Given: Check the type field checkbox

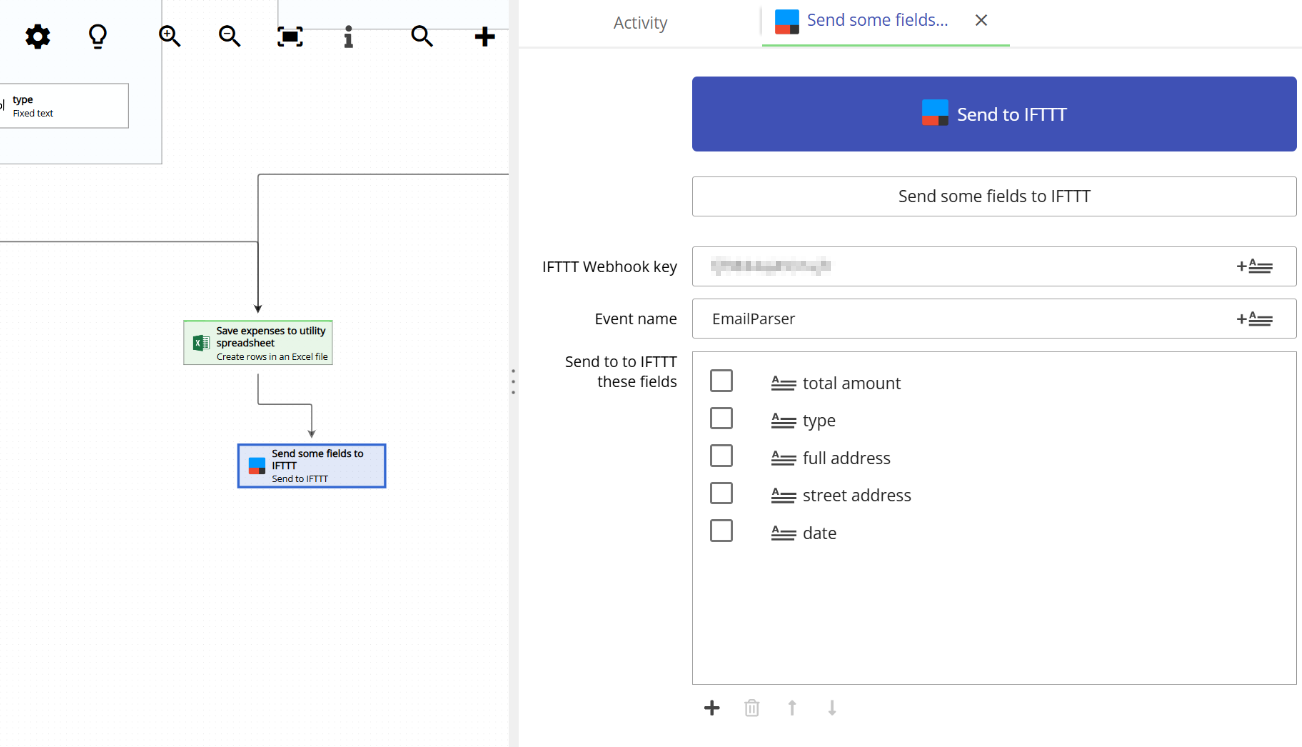Looking at the screenshot, I should [x=721, y=417].
